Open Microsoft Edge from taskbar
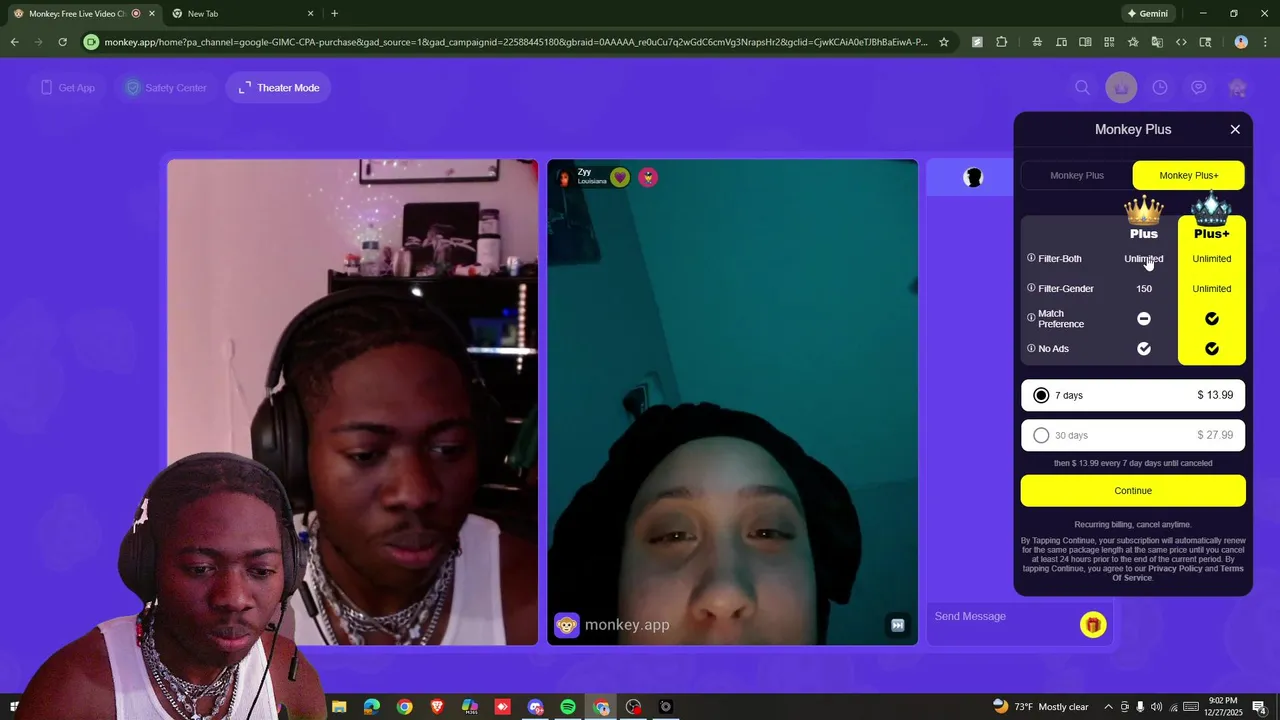1280x720 pixels. coord(372,707)
